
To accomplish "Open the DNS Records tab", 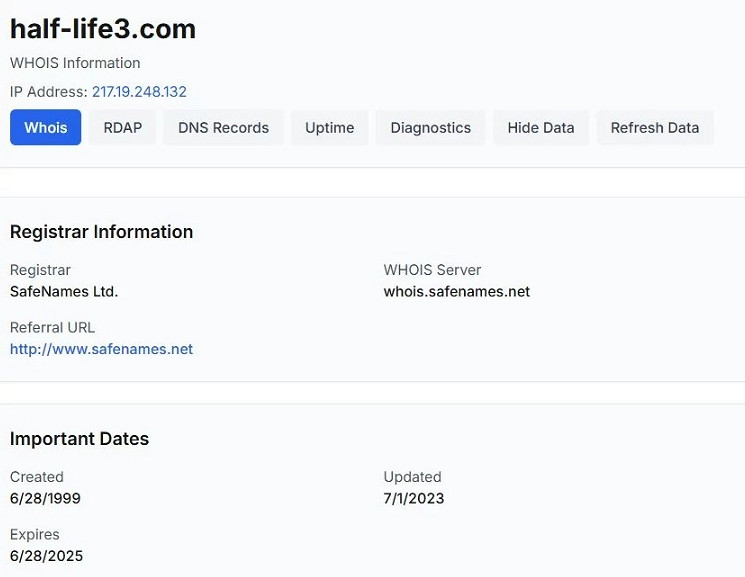I will [223, 128].
